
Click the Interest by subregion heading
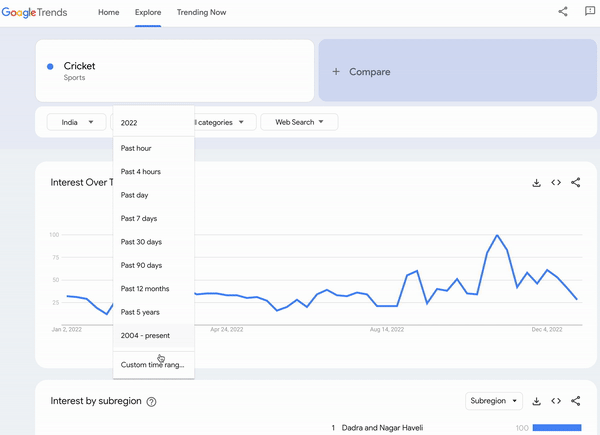(96, 401)
